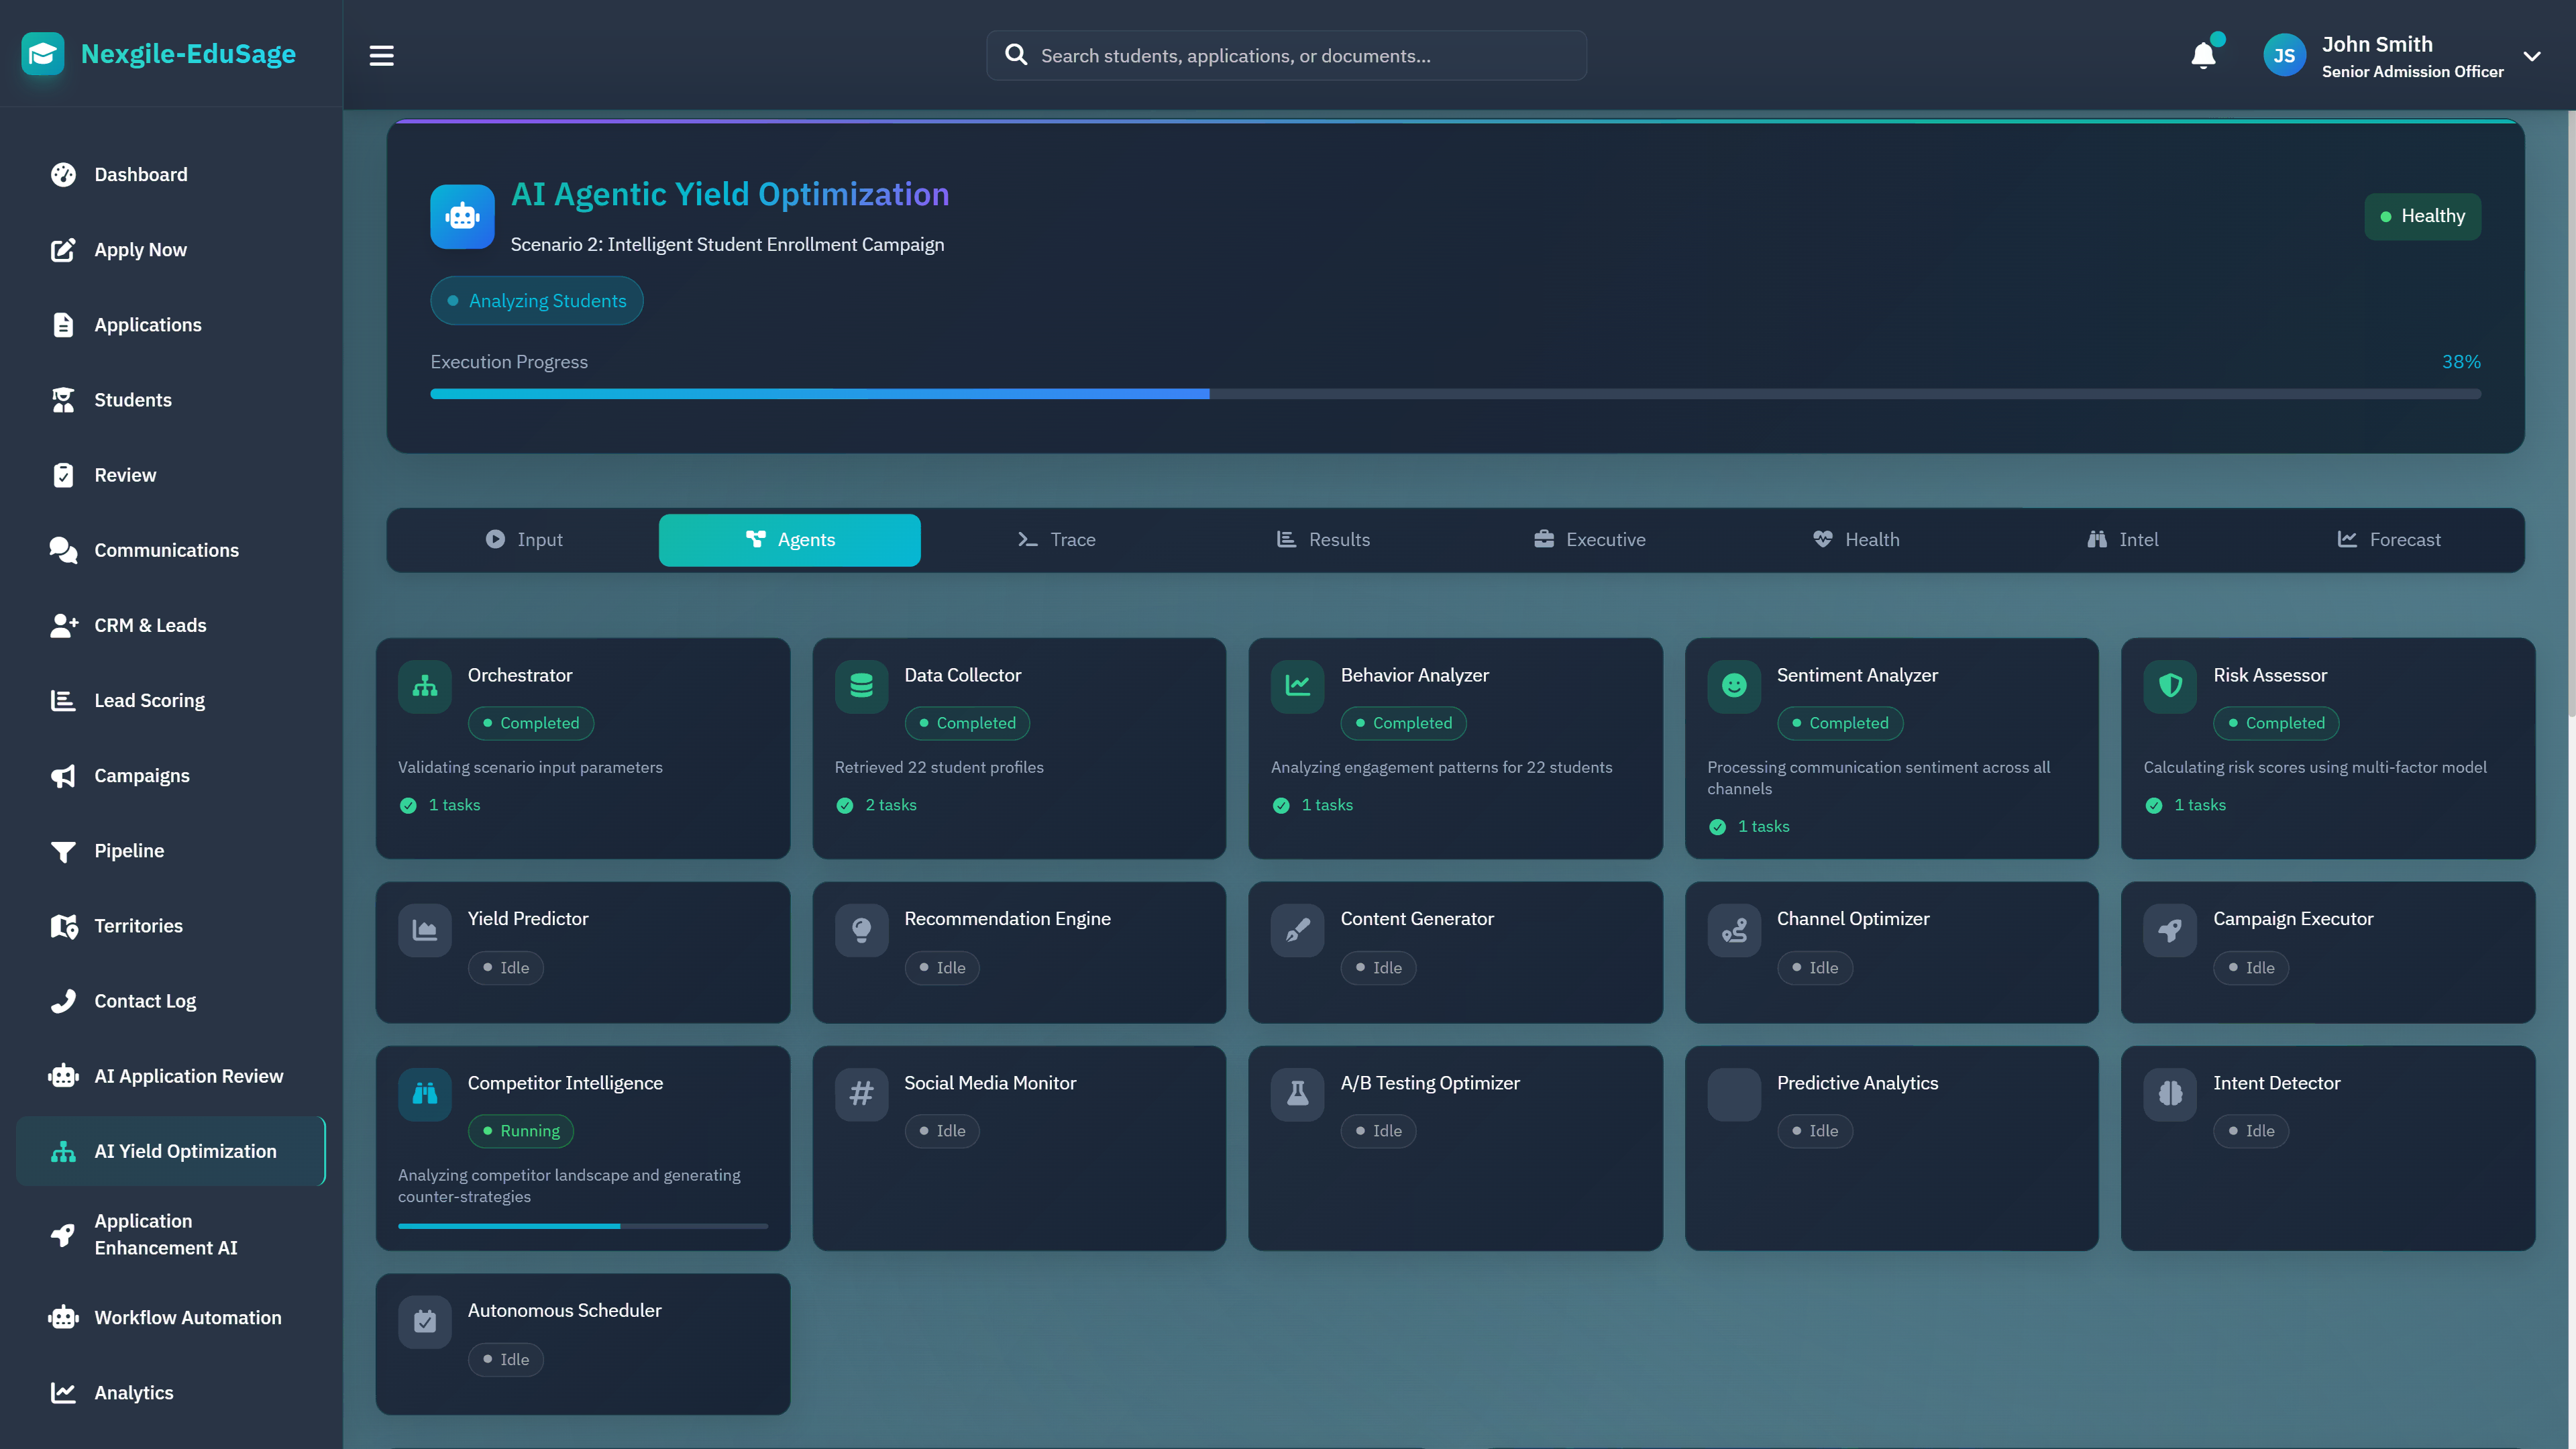Select the Students sidebar icon
2576x1449 pixels.
pyautogui.click(x=63, y=399)
